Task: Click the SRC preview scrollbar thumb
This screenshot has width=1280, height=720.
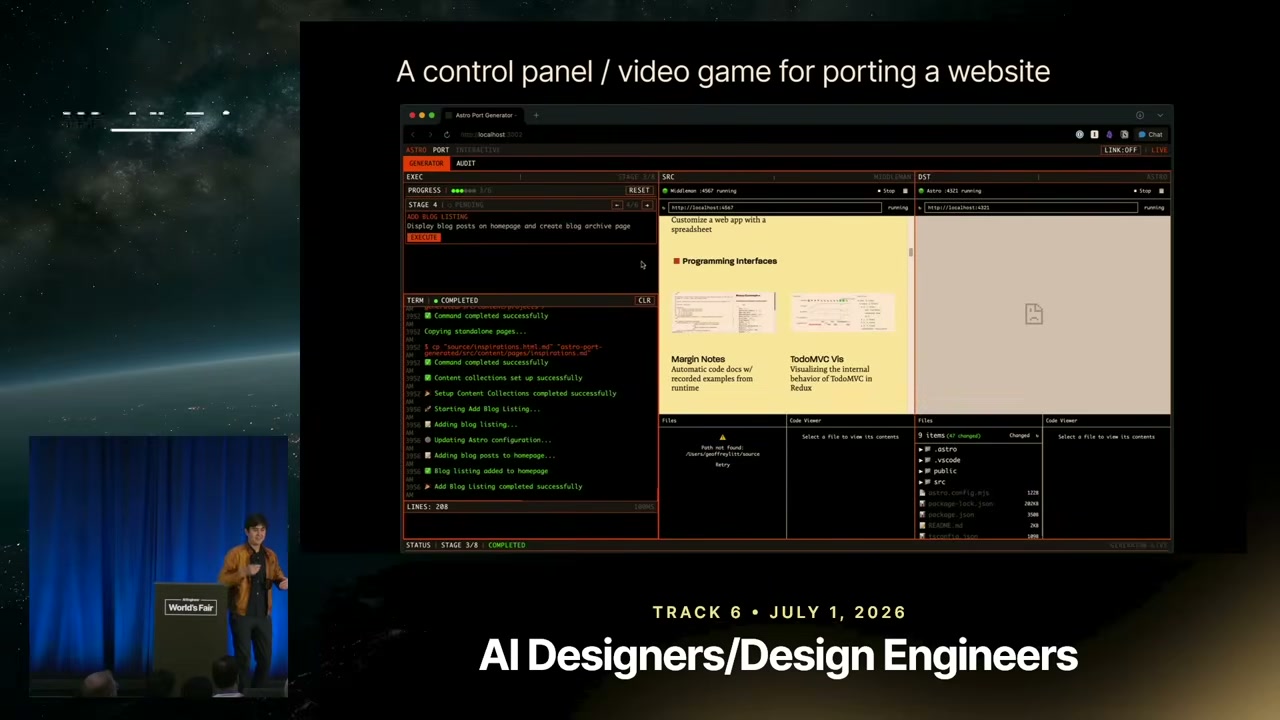Action: (911, 252)
